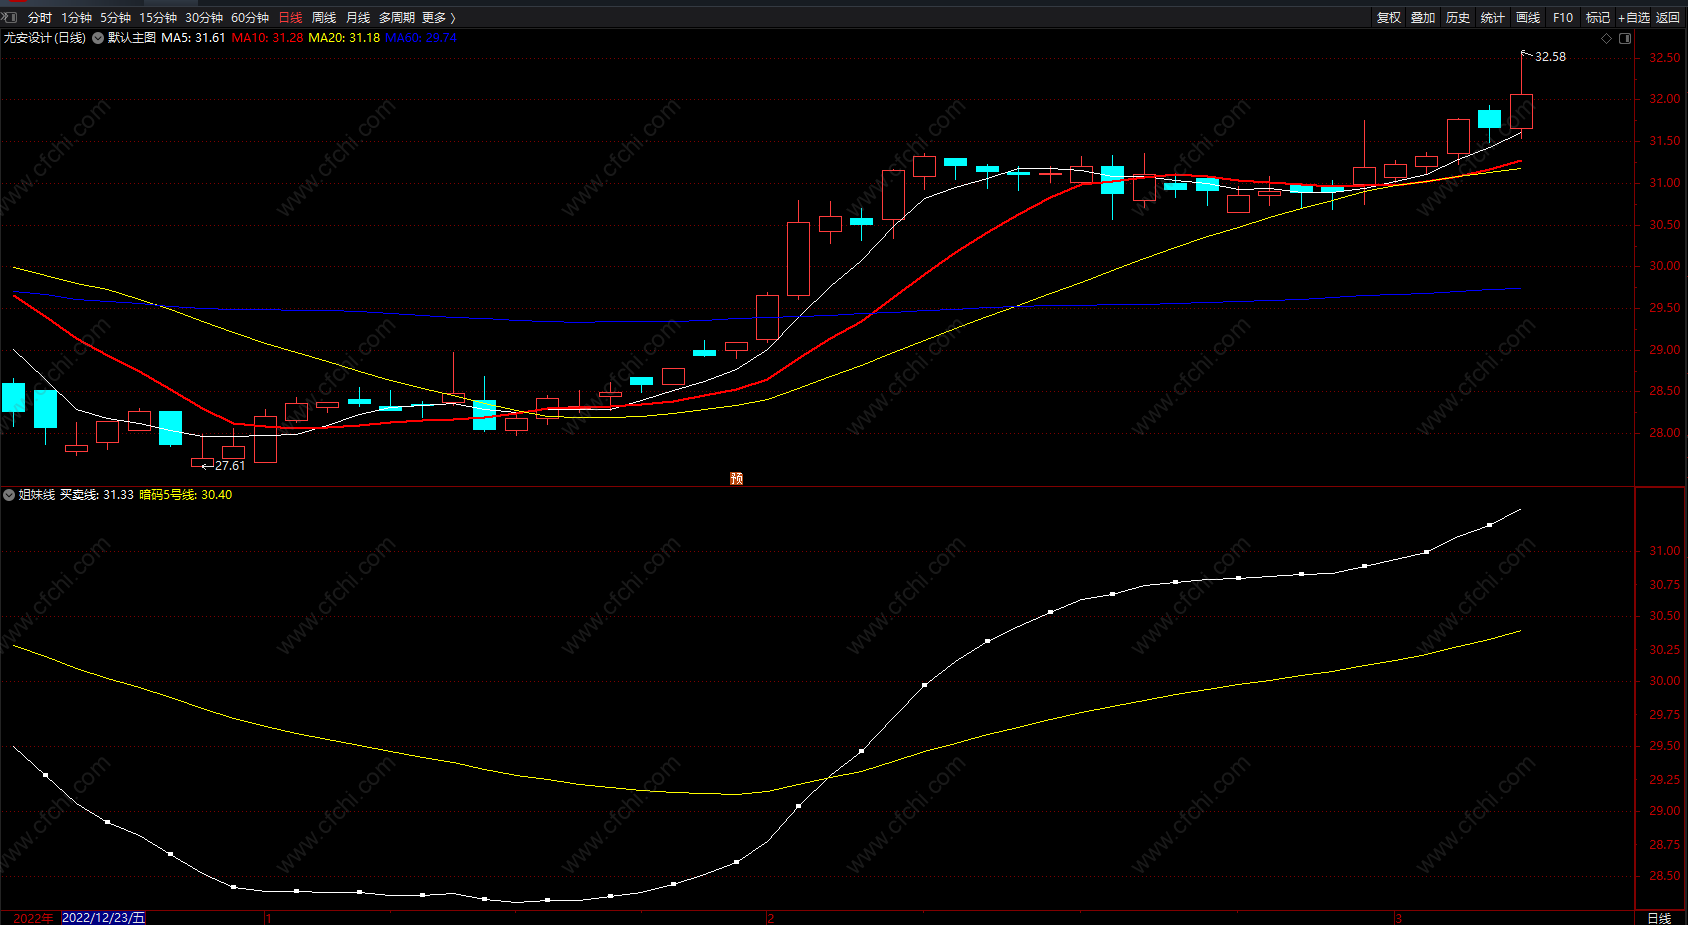The image size is (1688, 925).
Task: Click the 买卖线: 31.33 value
Action: (97, 495)
